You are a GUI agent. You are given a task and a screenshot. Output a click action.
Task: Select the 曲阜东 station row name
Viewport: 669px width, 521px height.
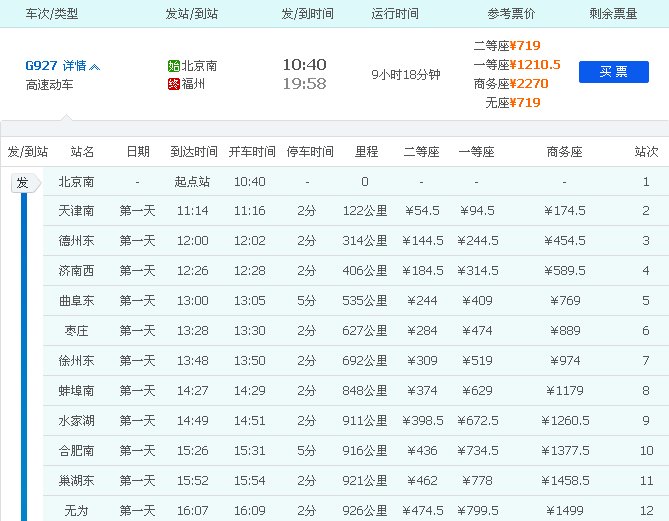pyautogui.click(x=76, y=301)
